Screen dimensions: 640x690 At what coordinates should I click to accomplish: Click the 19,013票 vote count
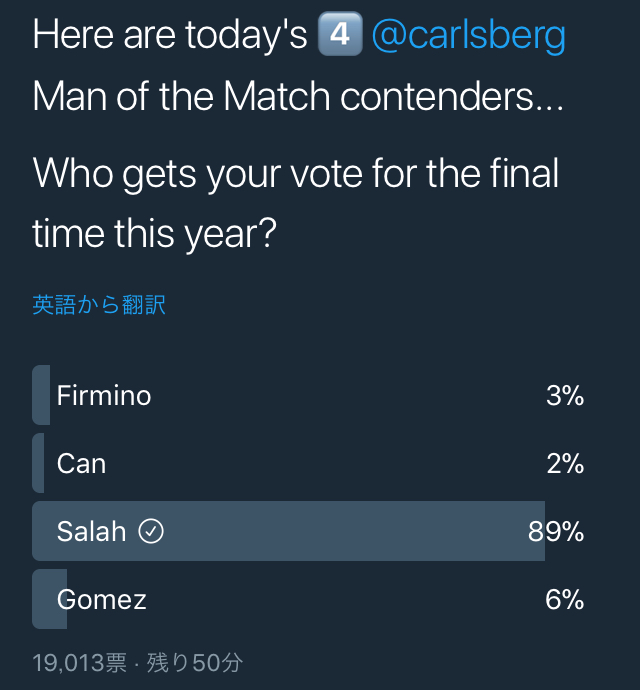[79, 662]
